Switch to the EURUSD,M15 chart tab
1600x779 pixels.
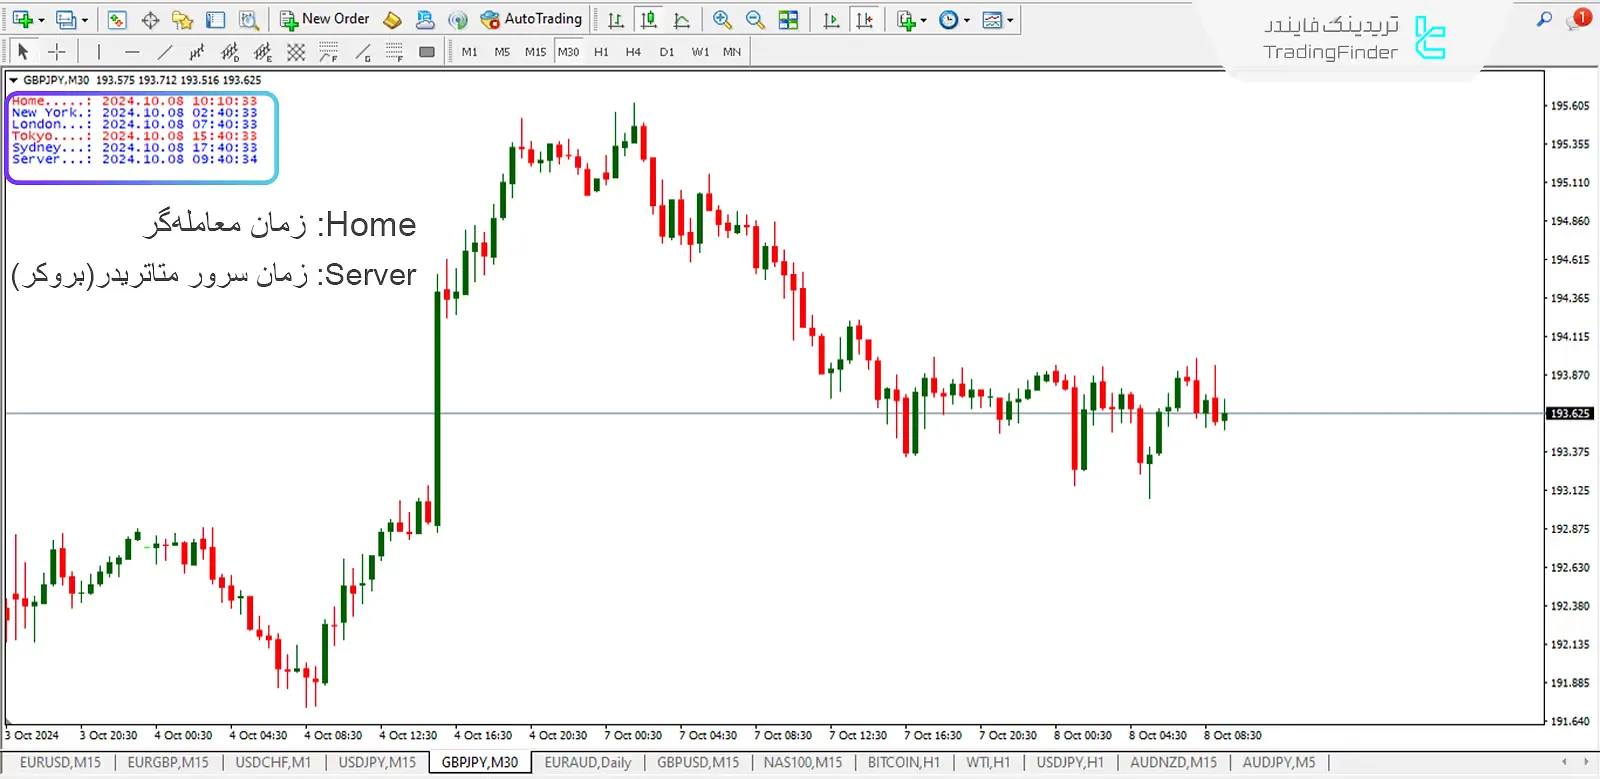click(60, 762)
